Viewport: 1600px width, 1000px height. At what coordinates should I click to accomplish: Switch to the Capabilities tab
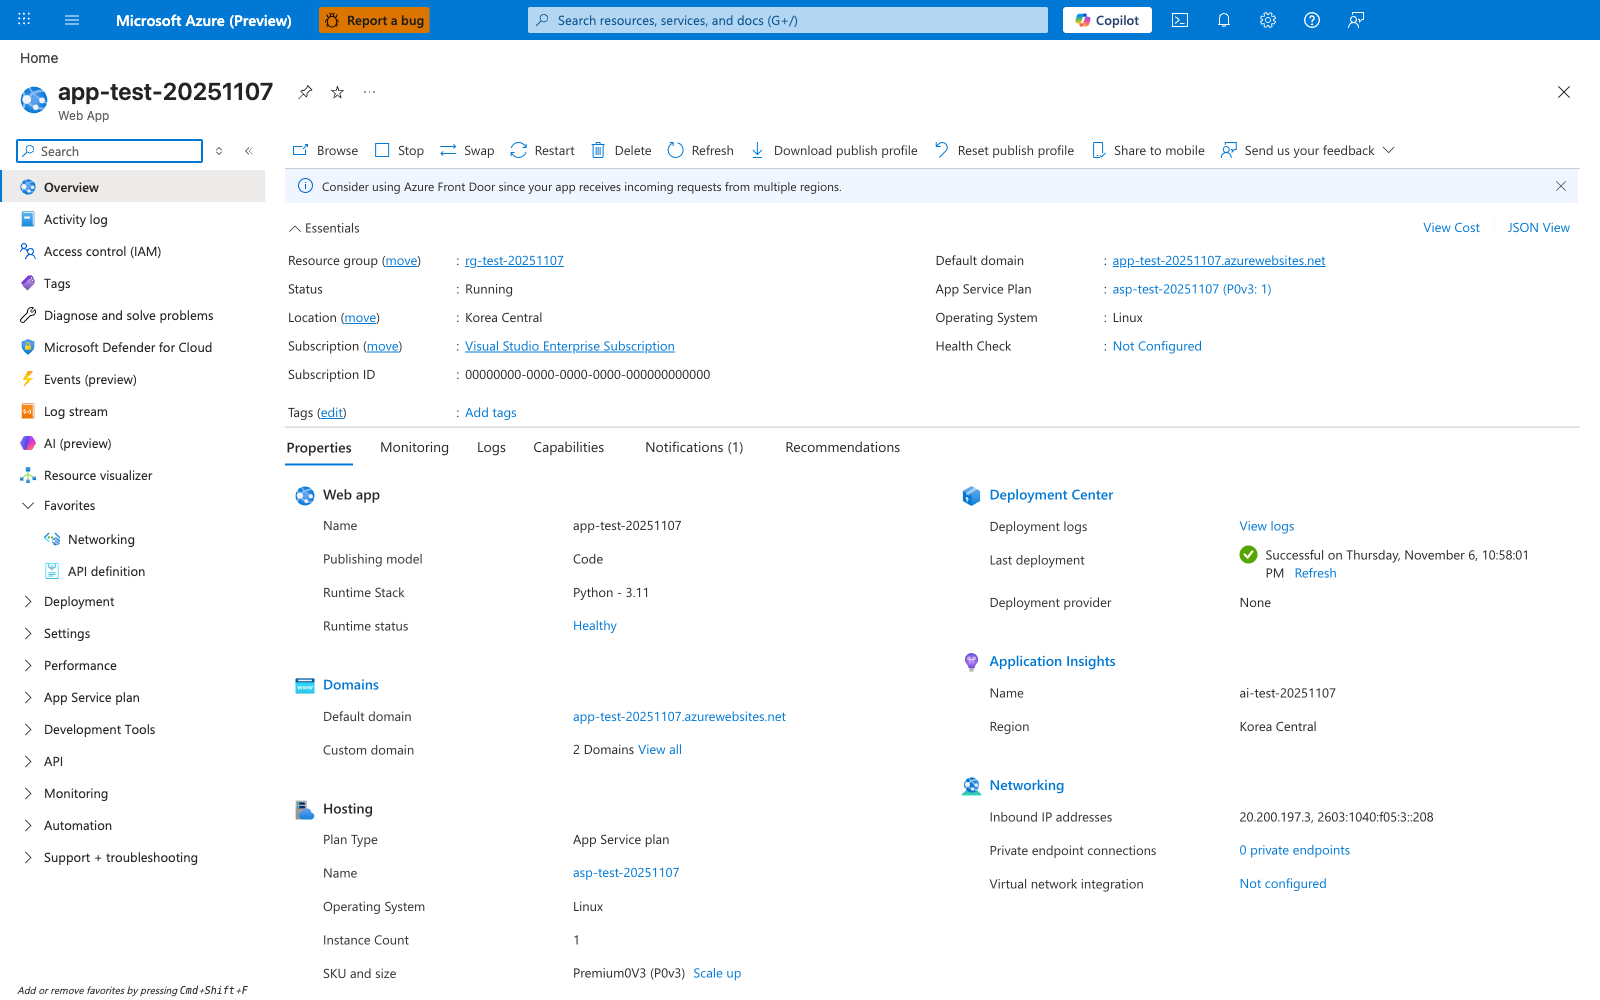tap(568, 447)
